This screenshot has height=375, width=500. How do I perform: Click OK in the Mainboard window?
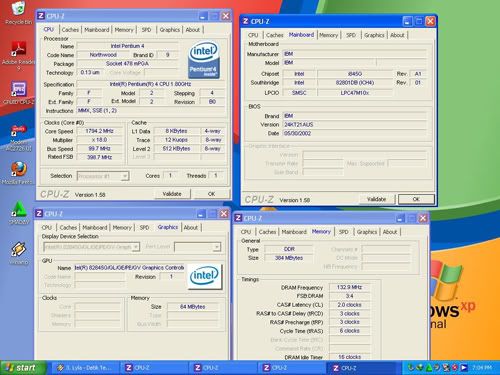click(416, 199)
